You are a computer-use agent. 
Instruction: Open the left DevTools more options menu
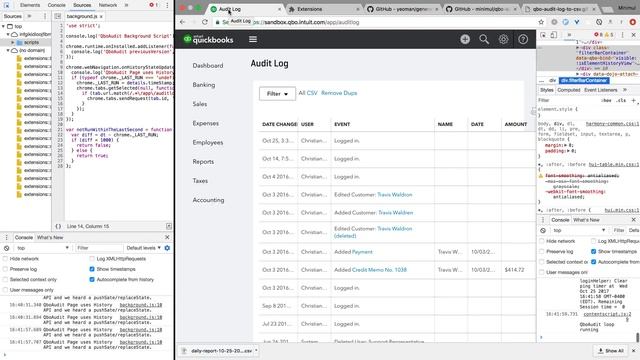[167, 5]
